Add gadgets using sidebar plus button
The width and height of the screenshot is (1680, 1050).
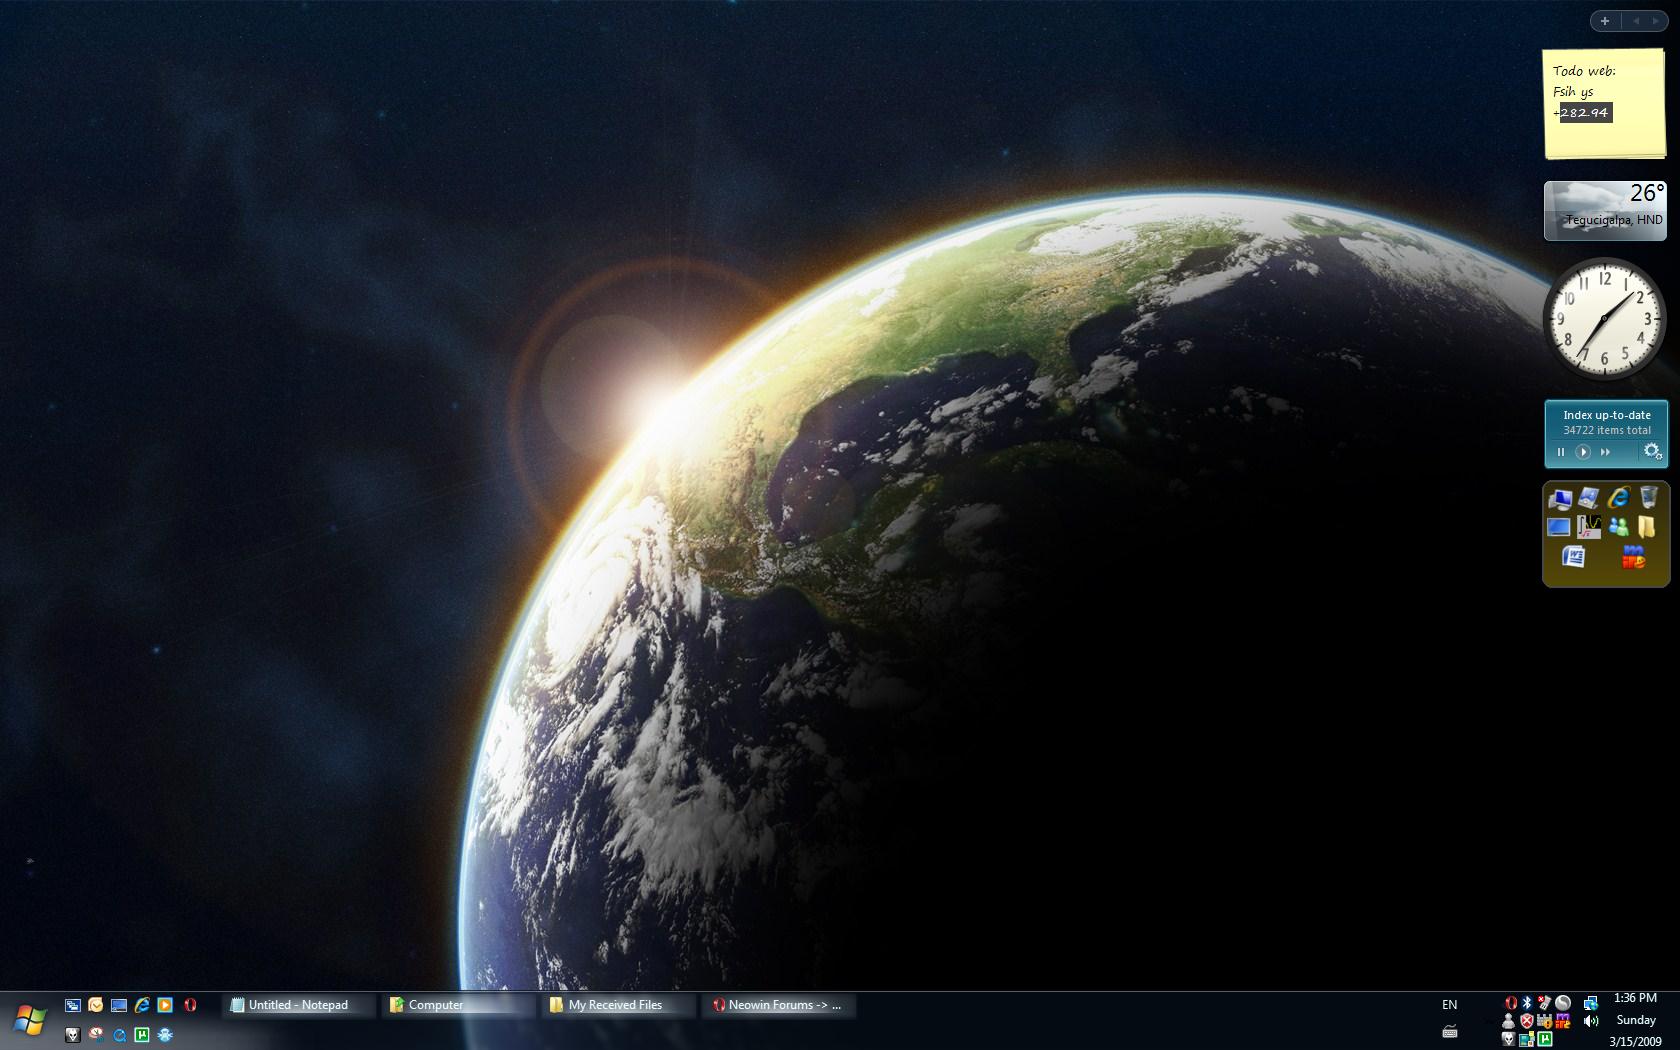[x=1605, y=21]
